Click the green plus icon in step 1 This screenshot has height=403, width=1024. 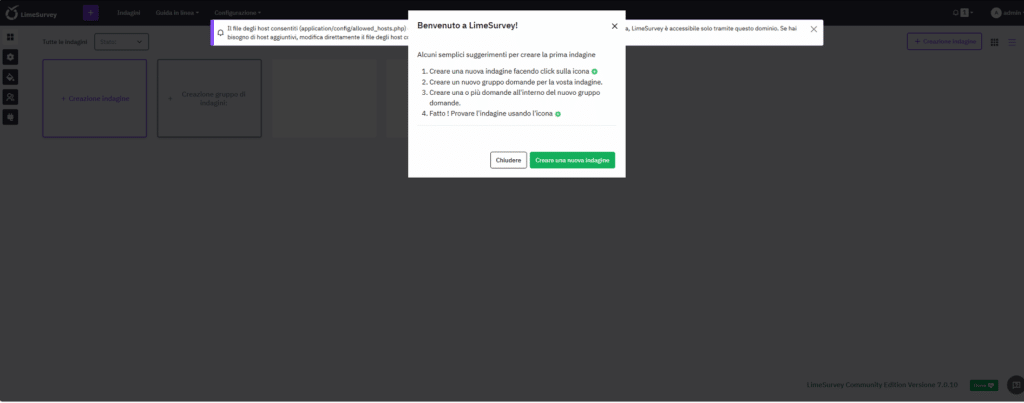pos(594,71)
